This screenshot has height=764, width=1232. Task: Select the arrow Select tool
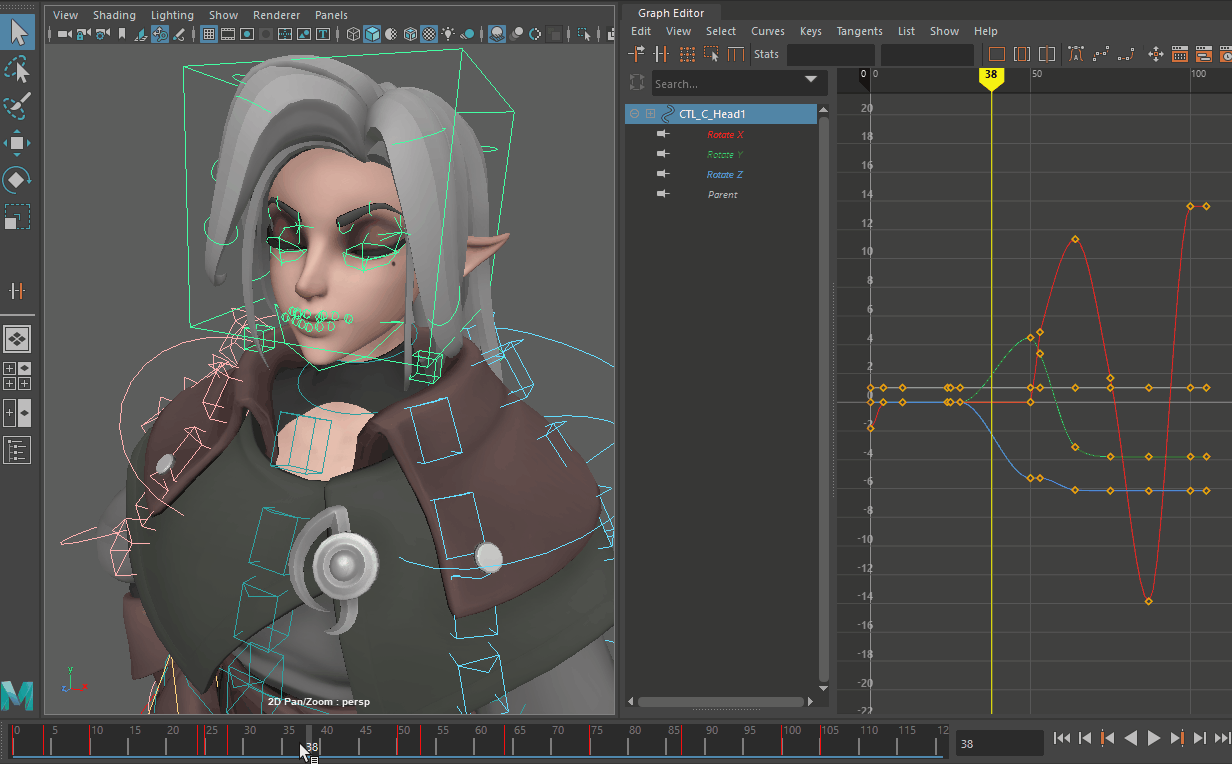18,32
